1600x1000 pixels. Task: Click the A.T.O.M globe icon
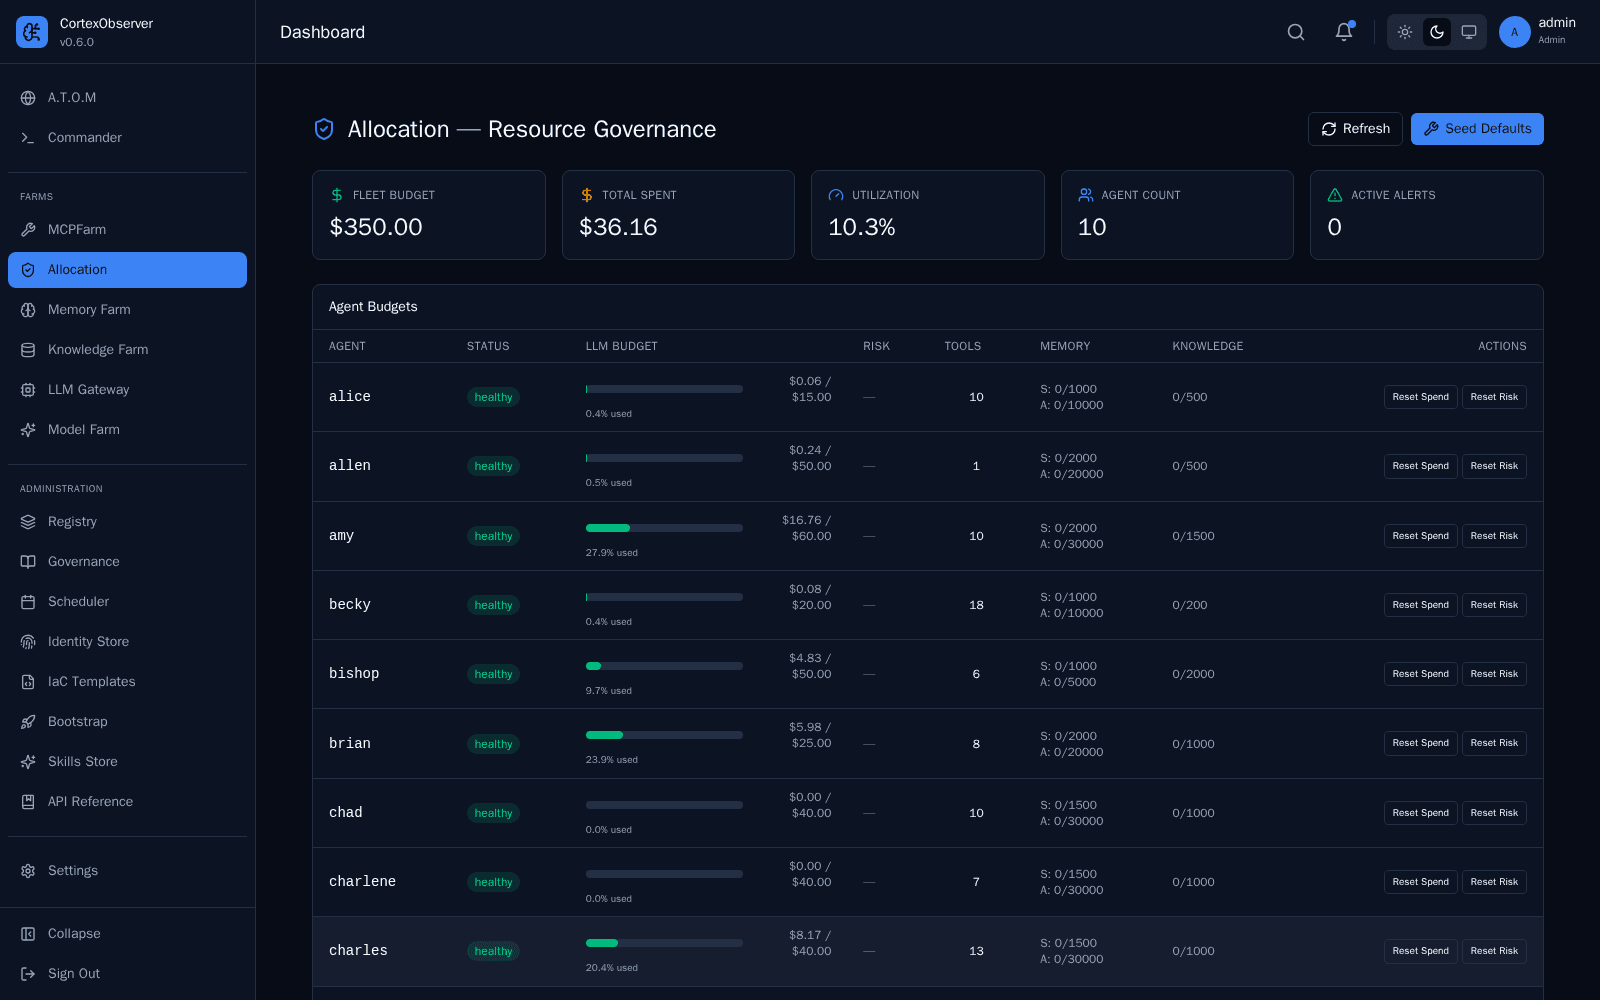(28, 98)
